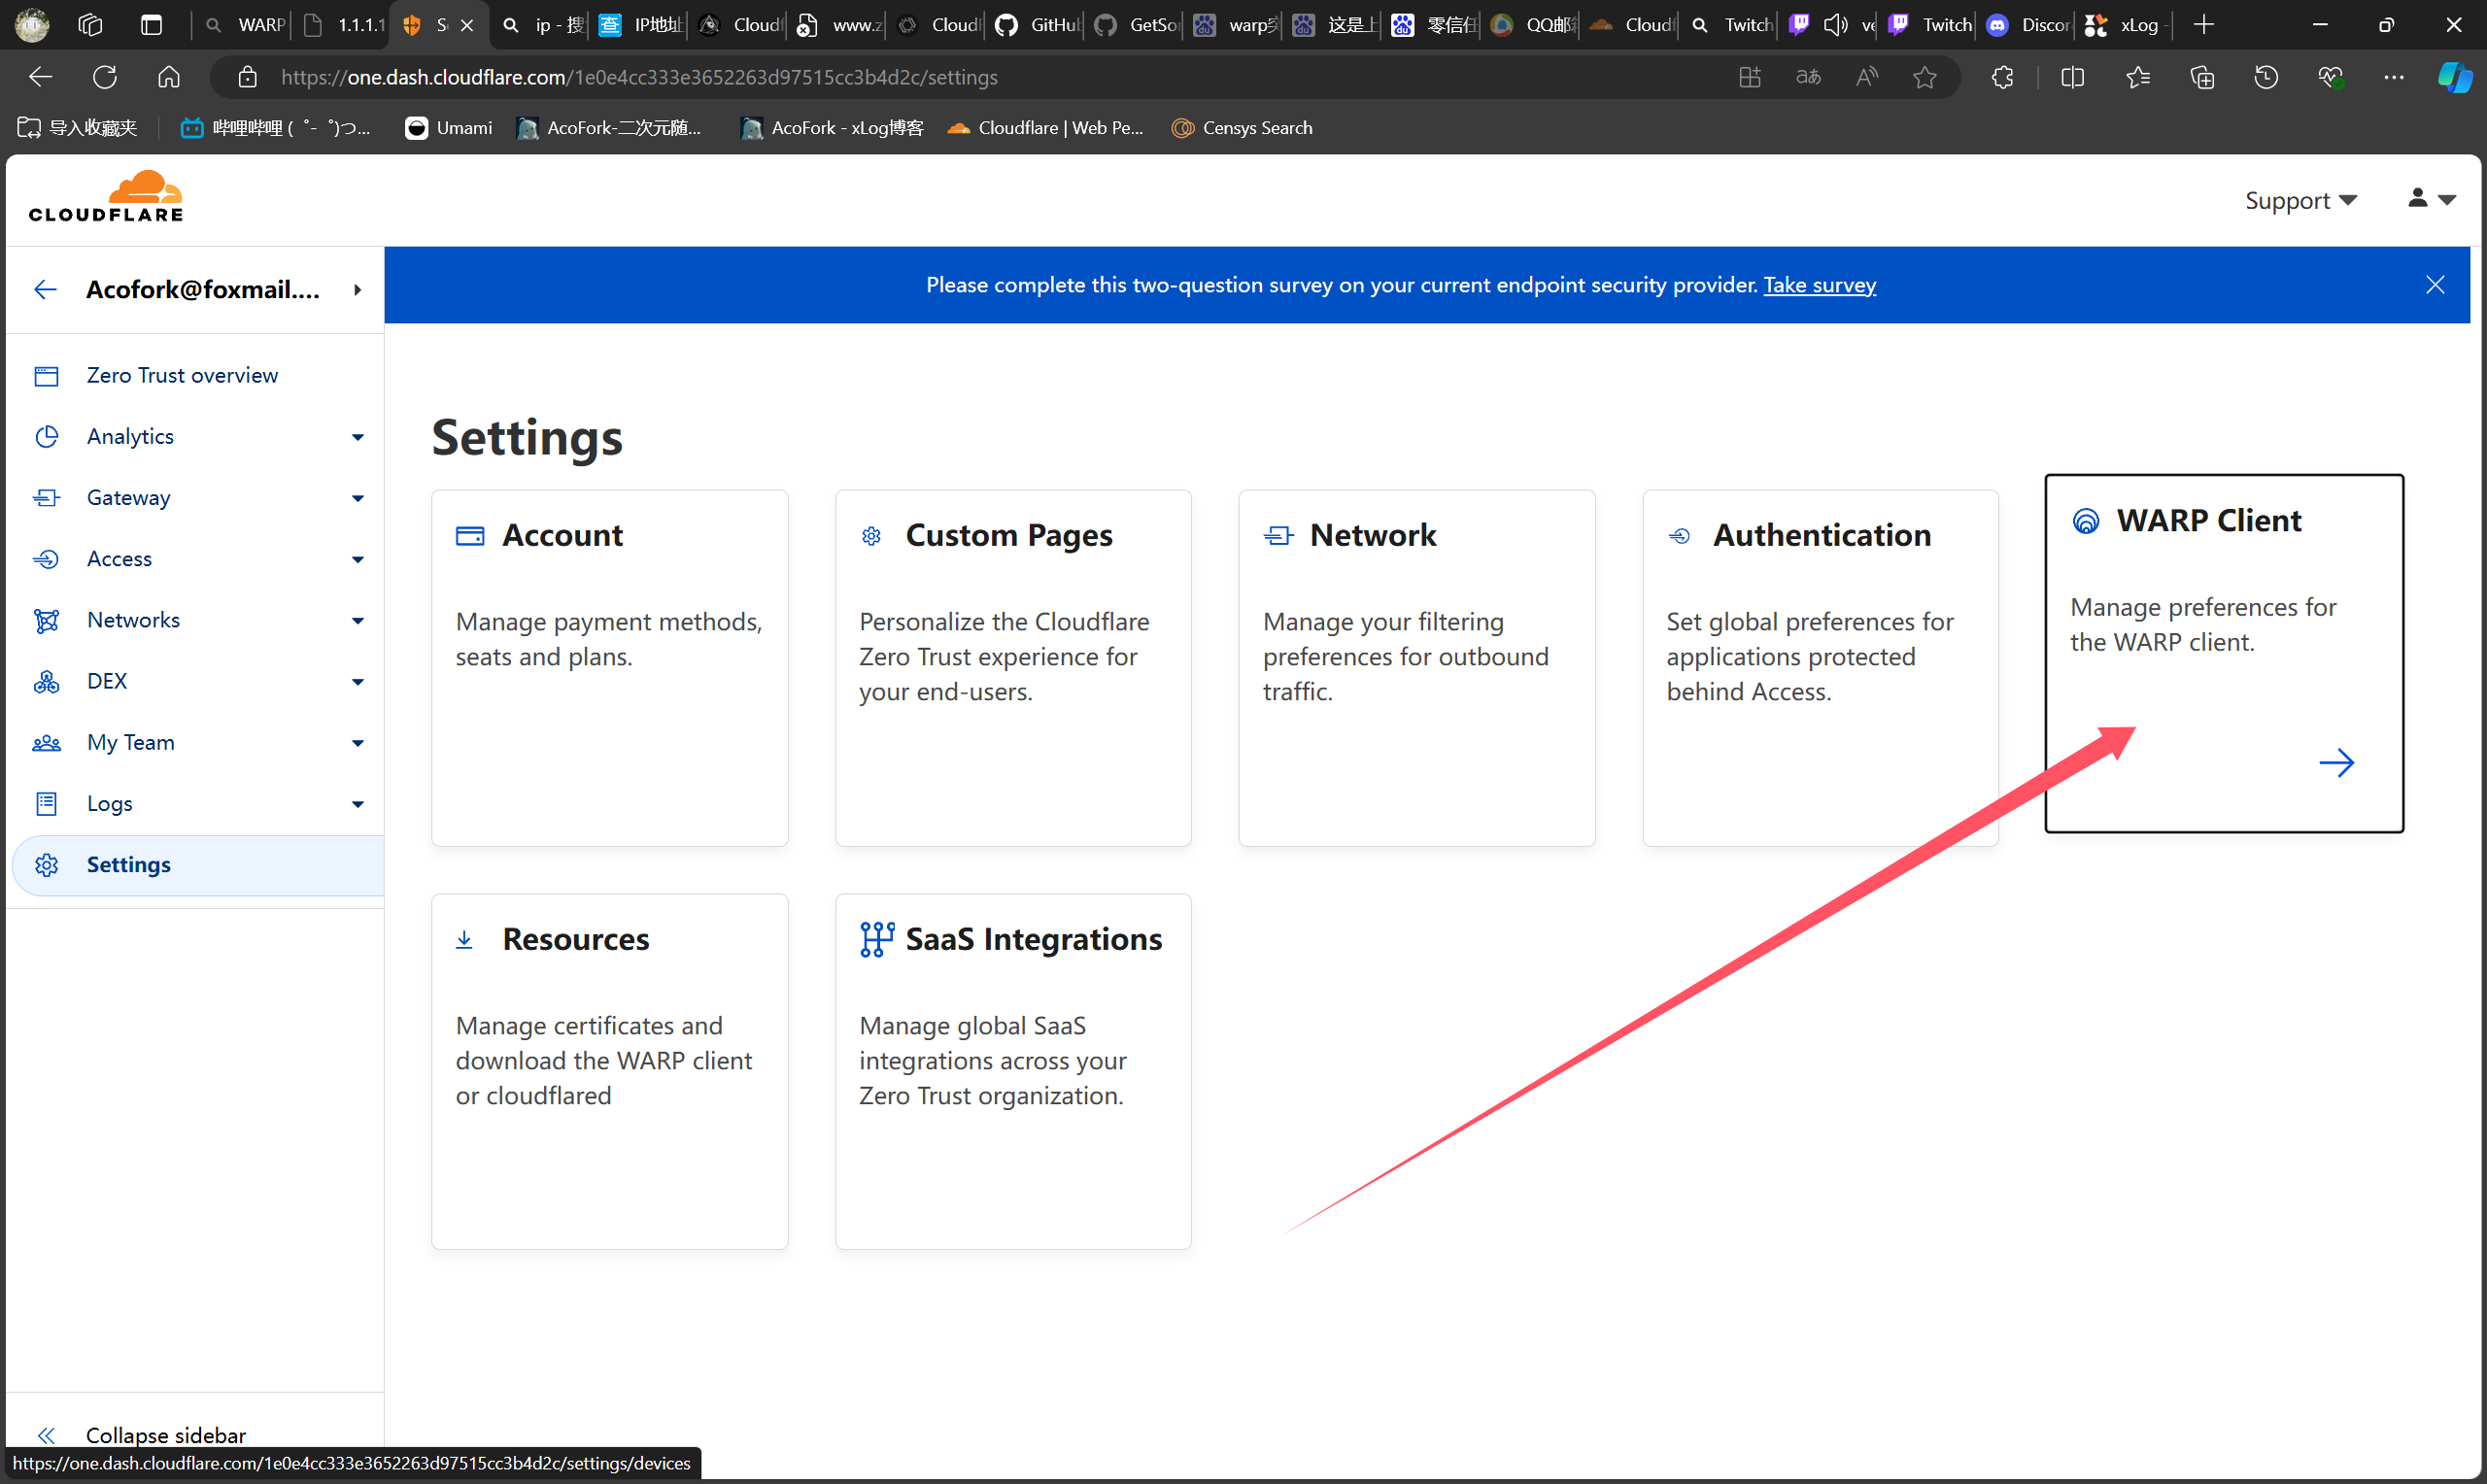Switch to the GitHub tab
Image resolution: width=2487 pixels, height=1484 pixels.
(x=1036, y=25)
